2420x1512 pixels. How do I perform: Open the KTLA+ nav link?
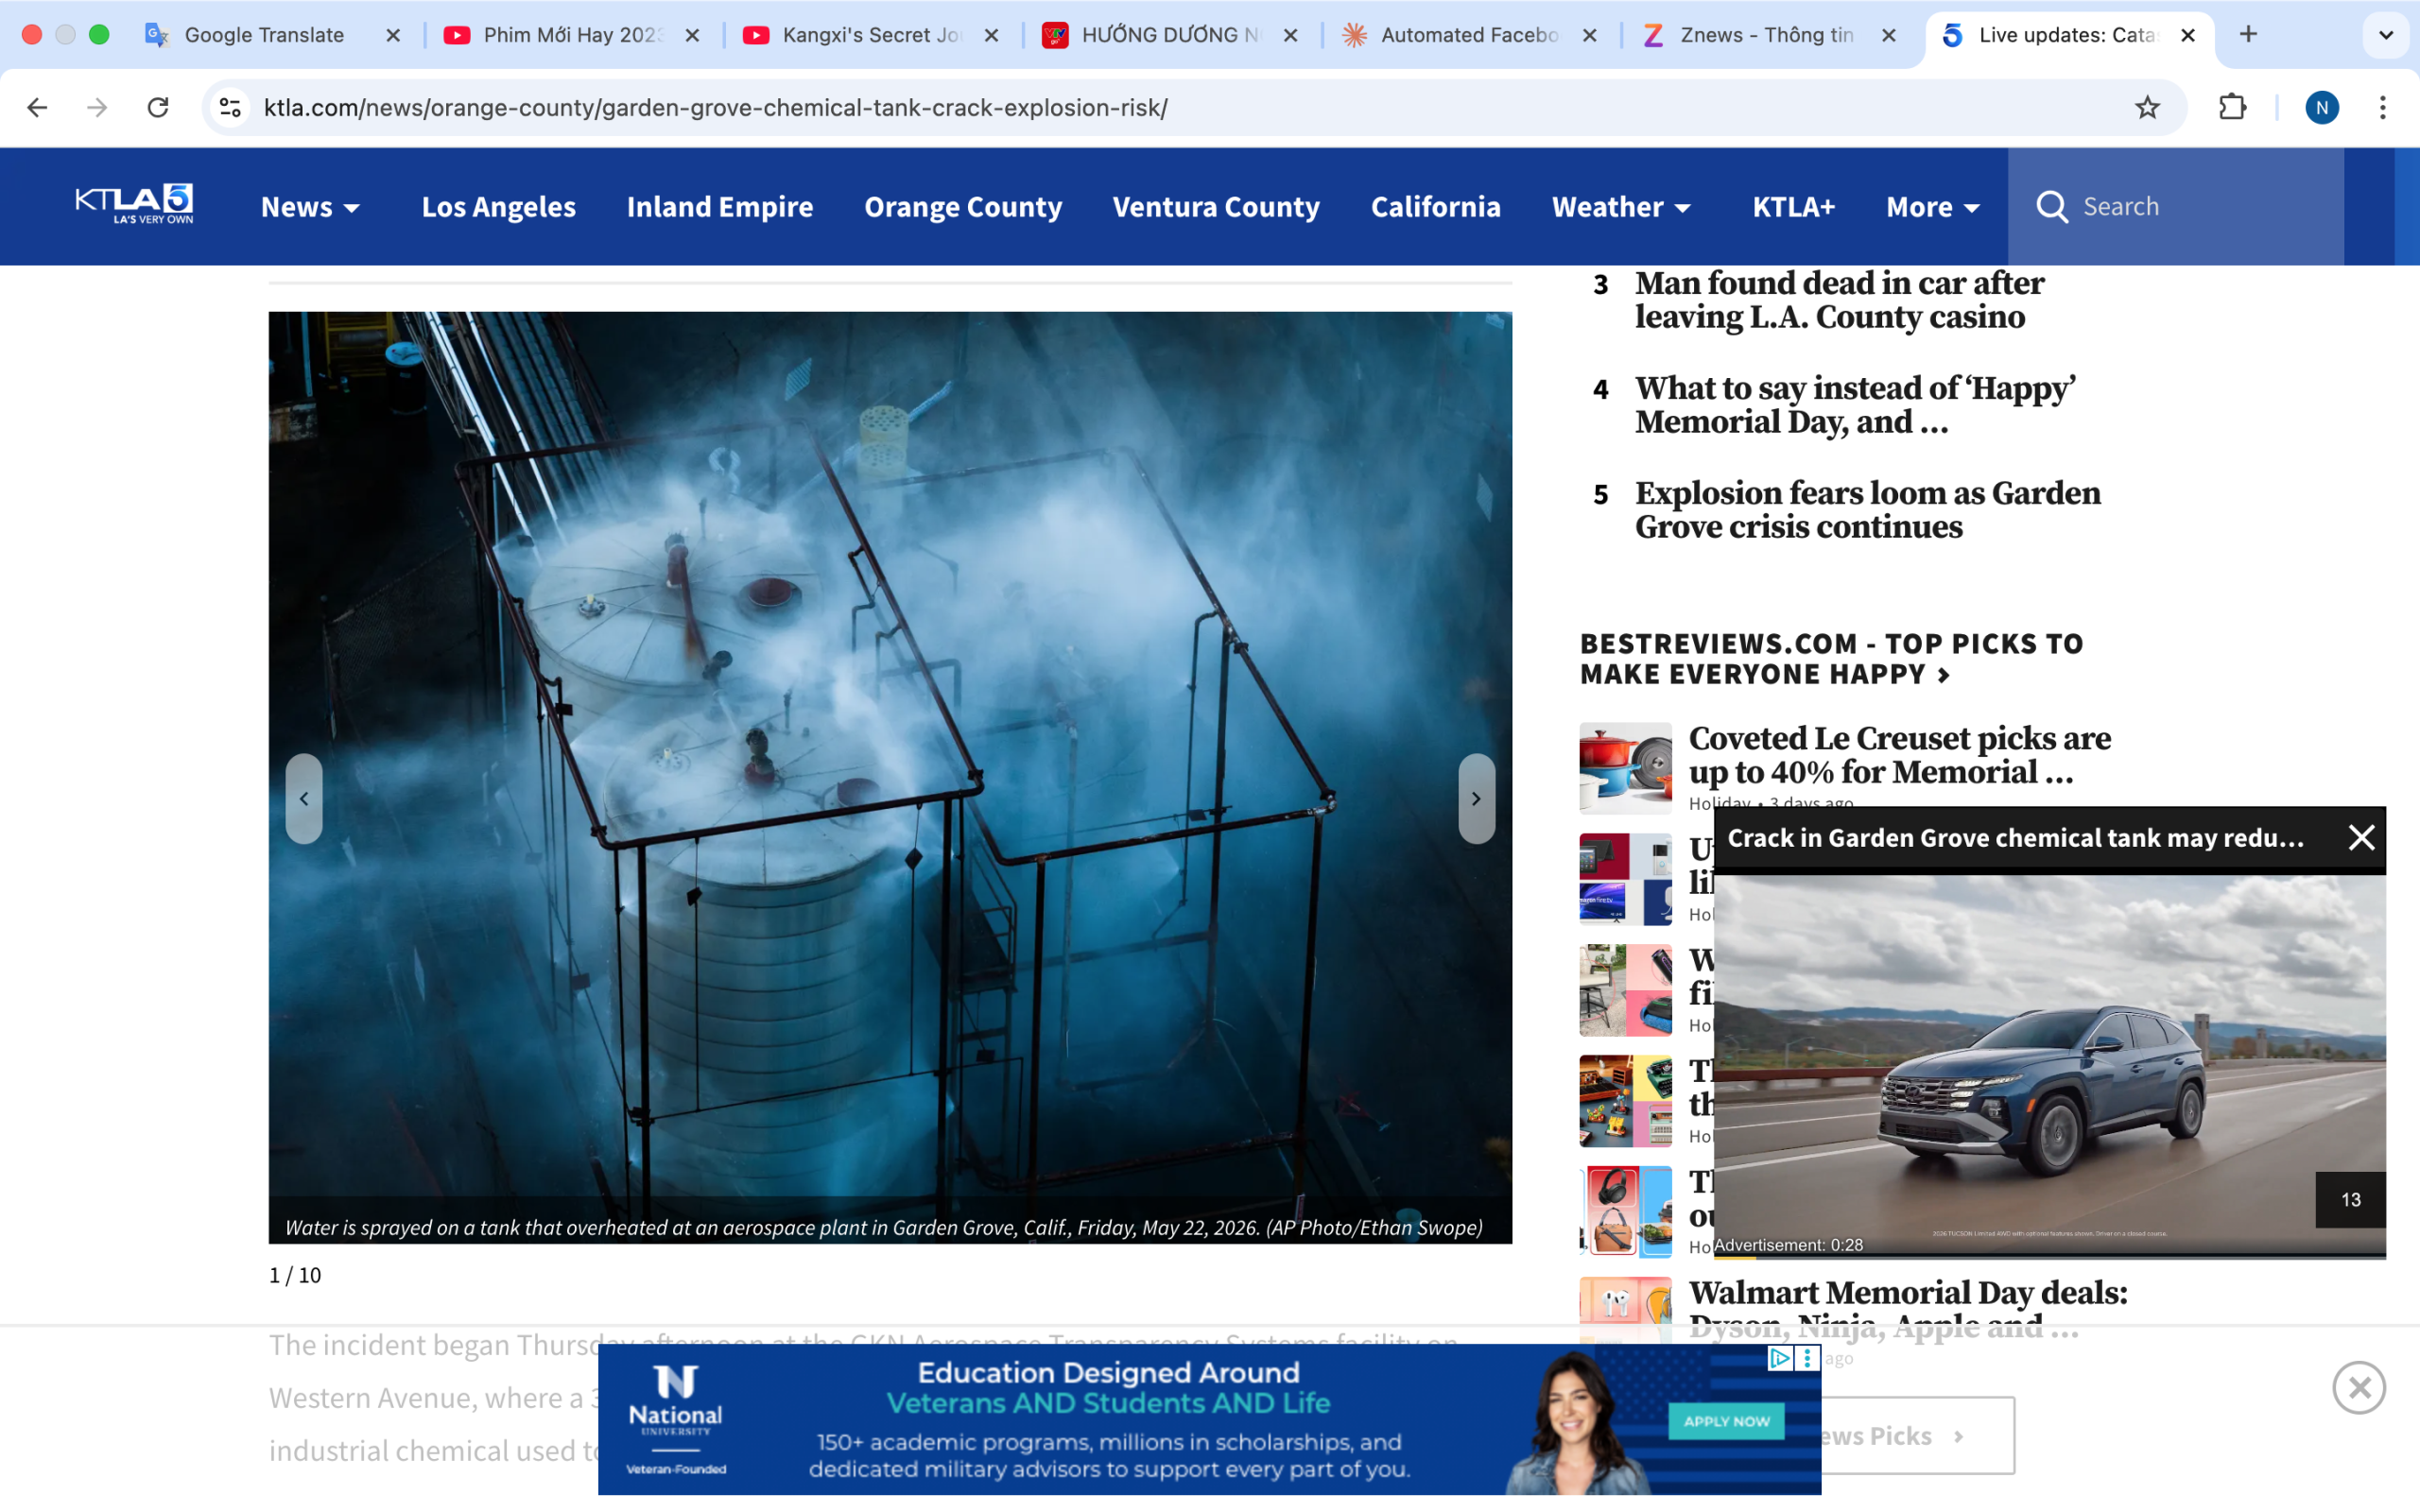tap(1793, 207)
